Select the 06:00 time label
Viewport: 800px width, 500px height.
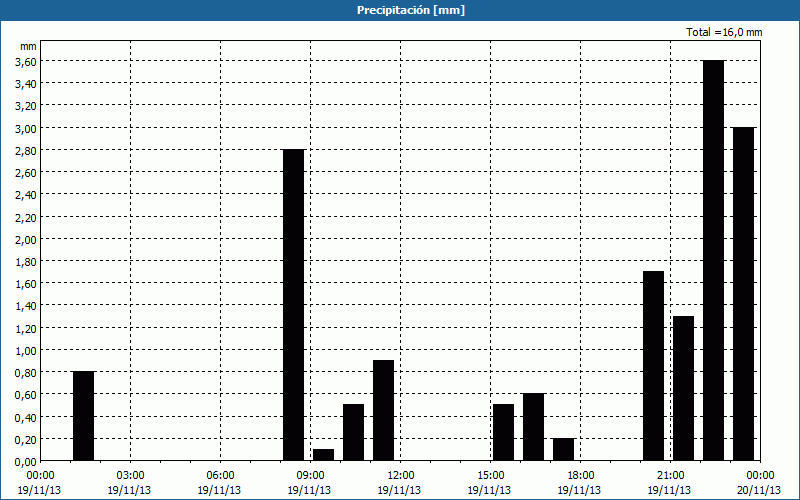pos(221,476)
